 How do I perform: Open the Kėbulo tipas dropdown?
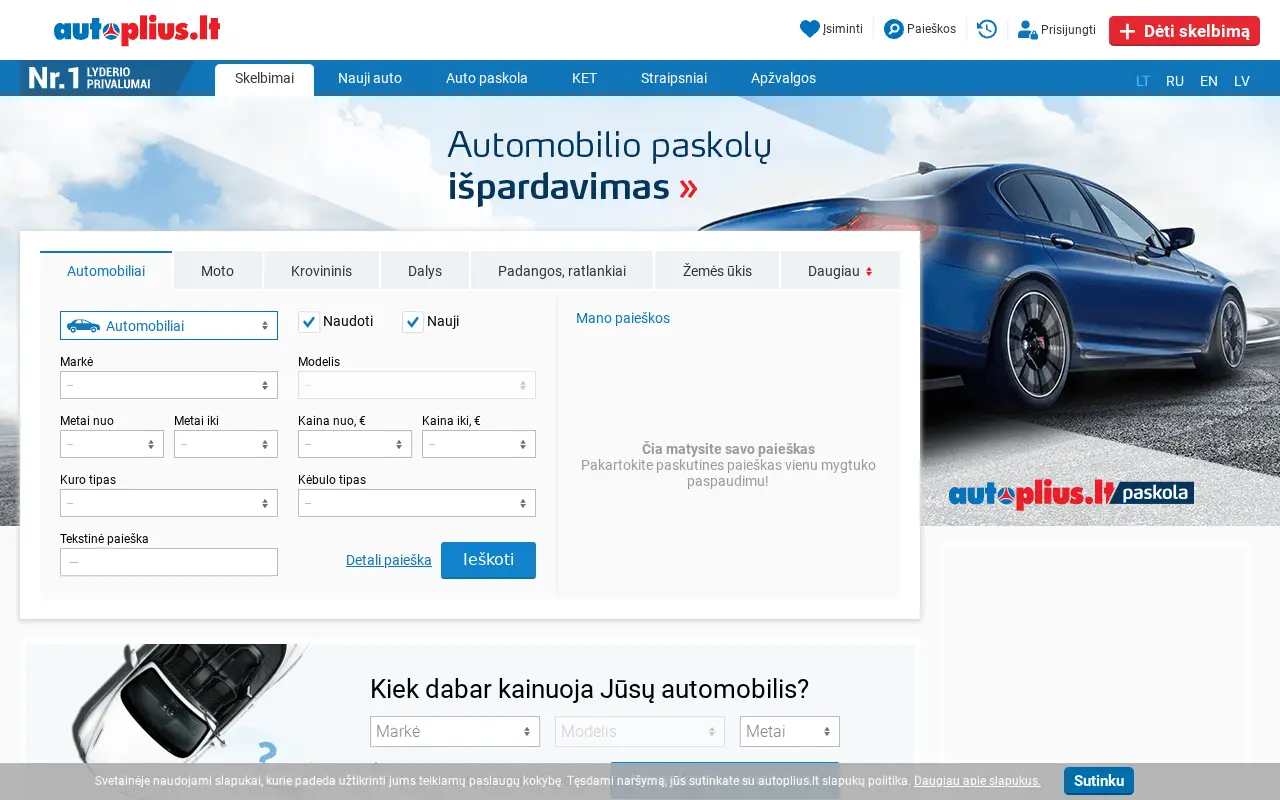pyautogui.click(x=417, y=503)
